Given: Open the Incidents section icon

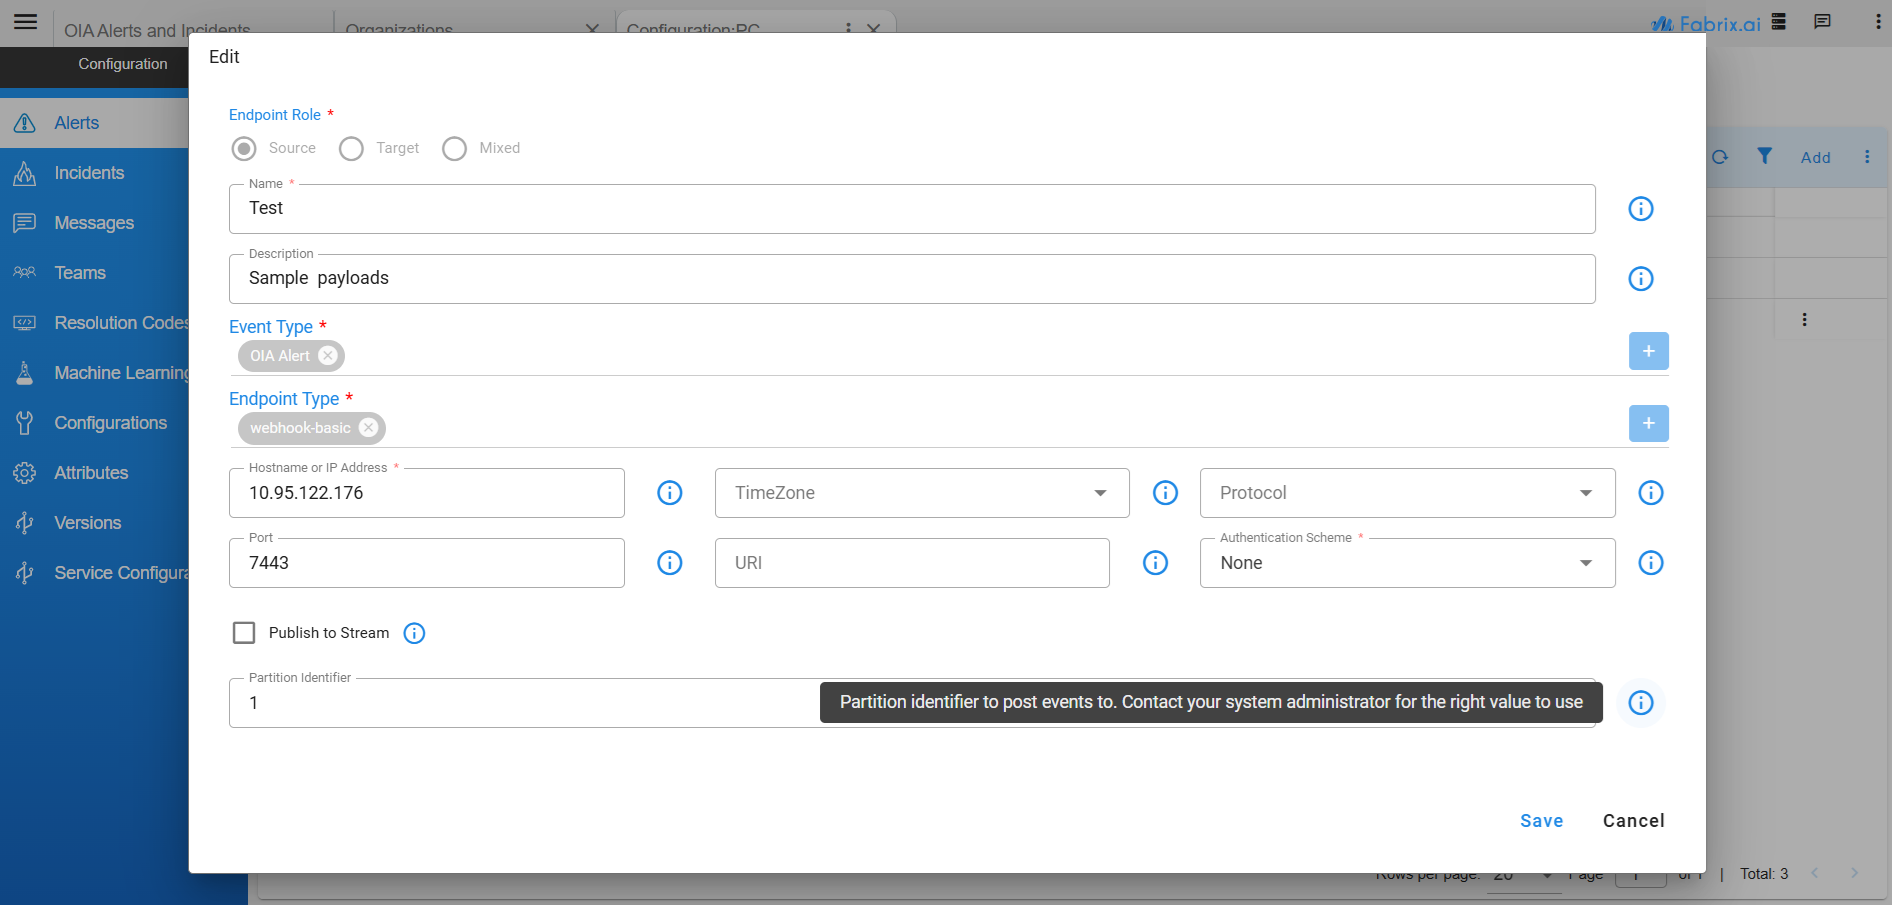Looking at the screenshot, I should pos(25,172).
